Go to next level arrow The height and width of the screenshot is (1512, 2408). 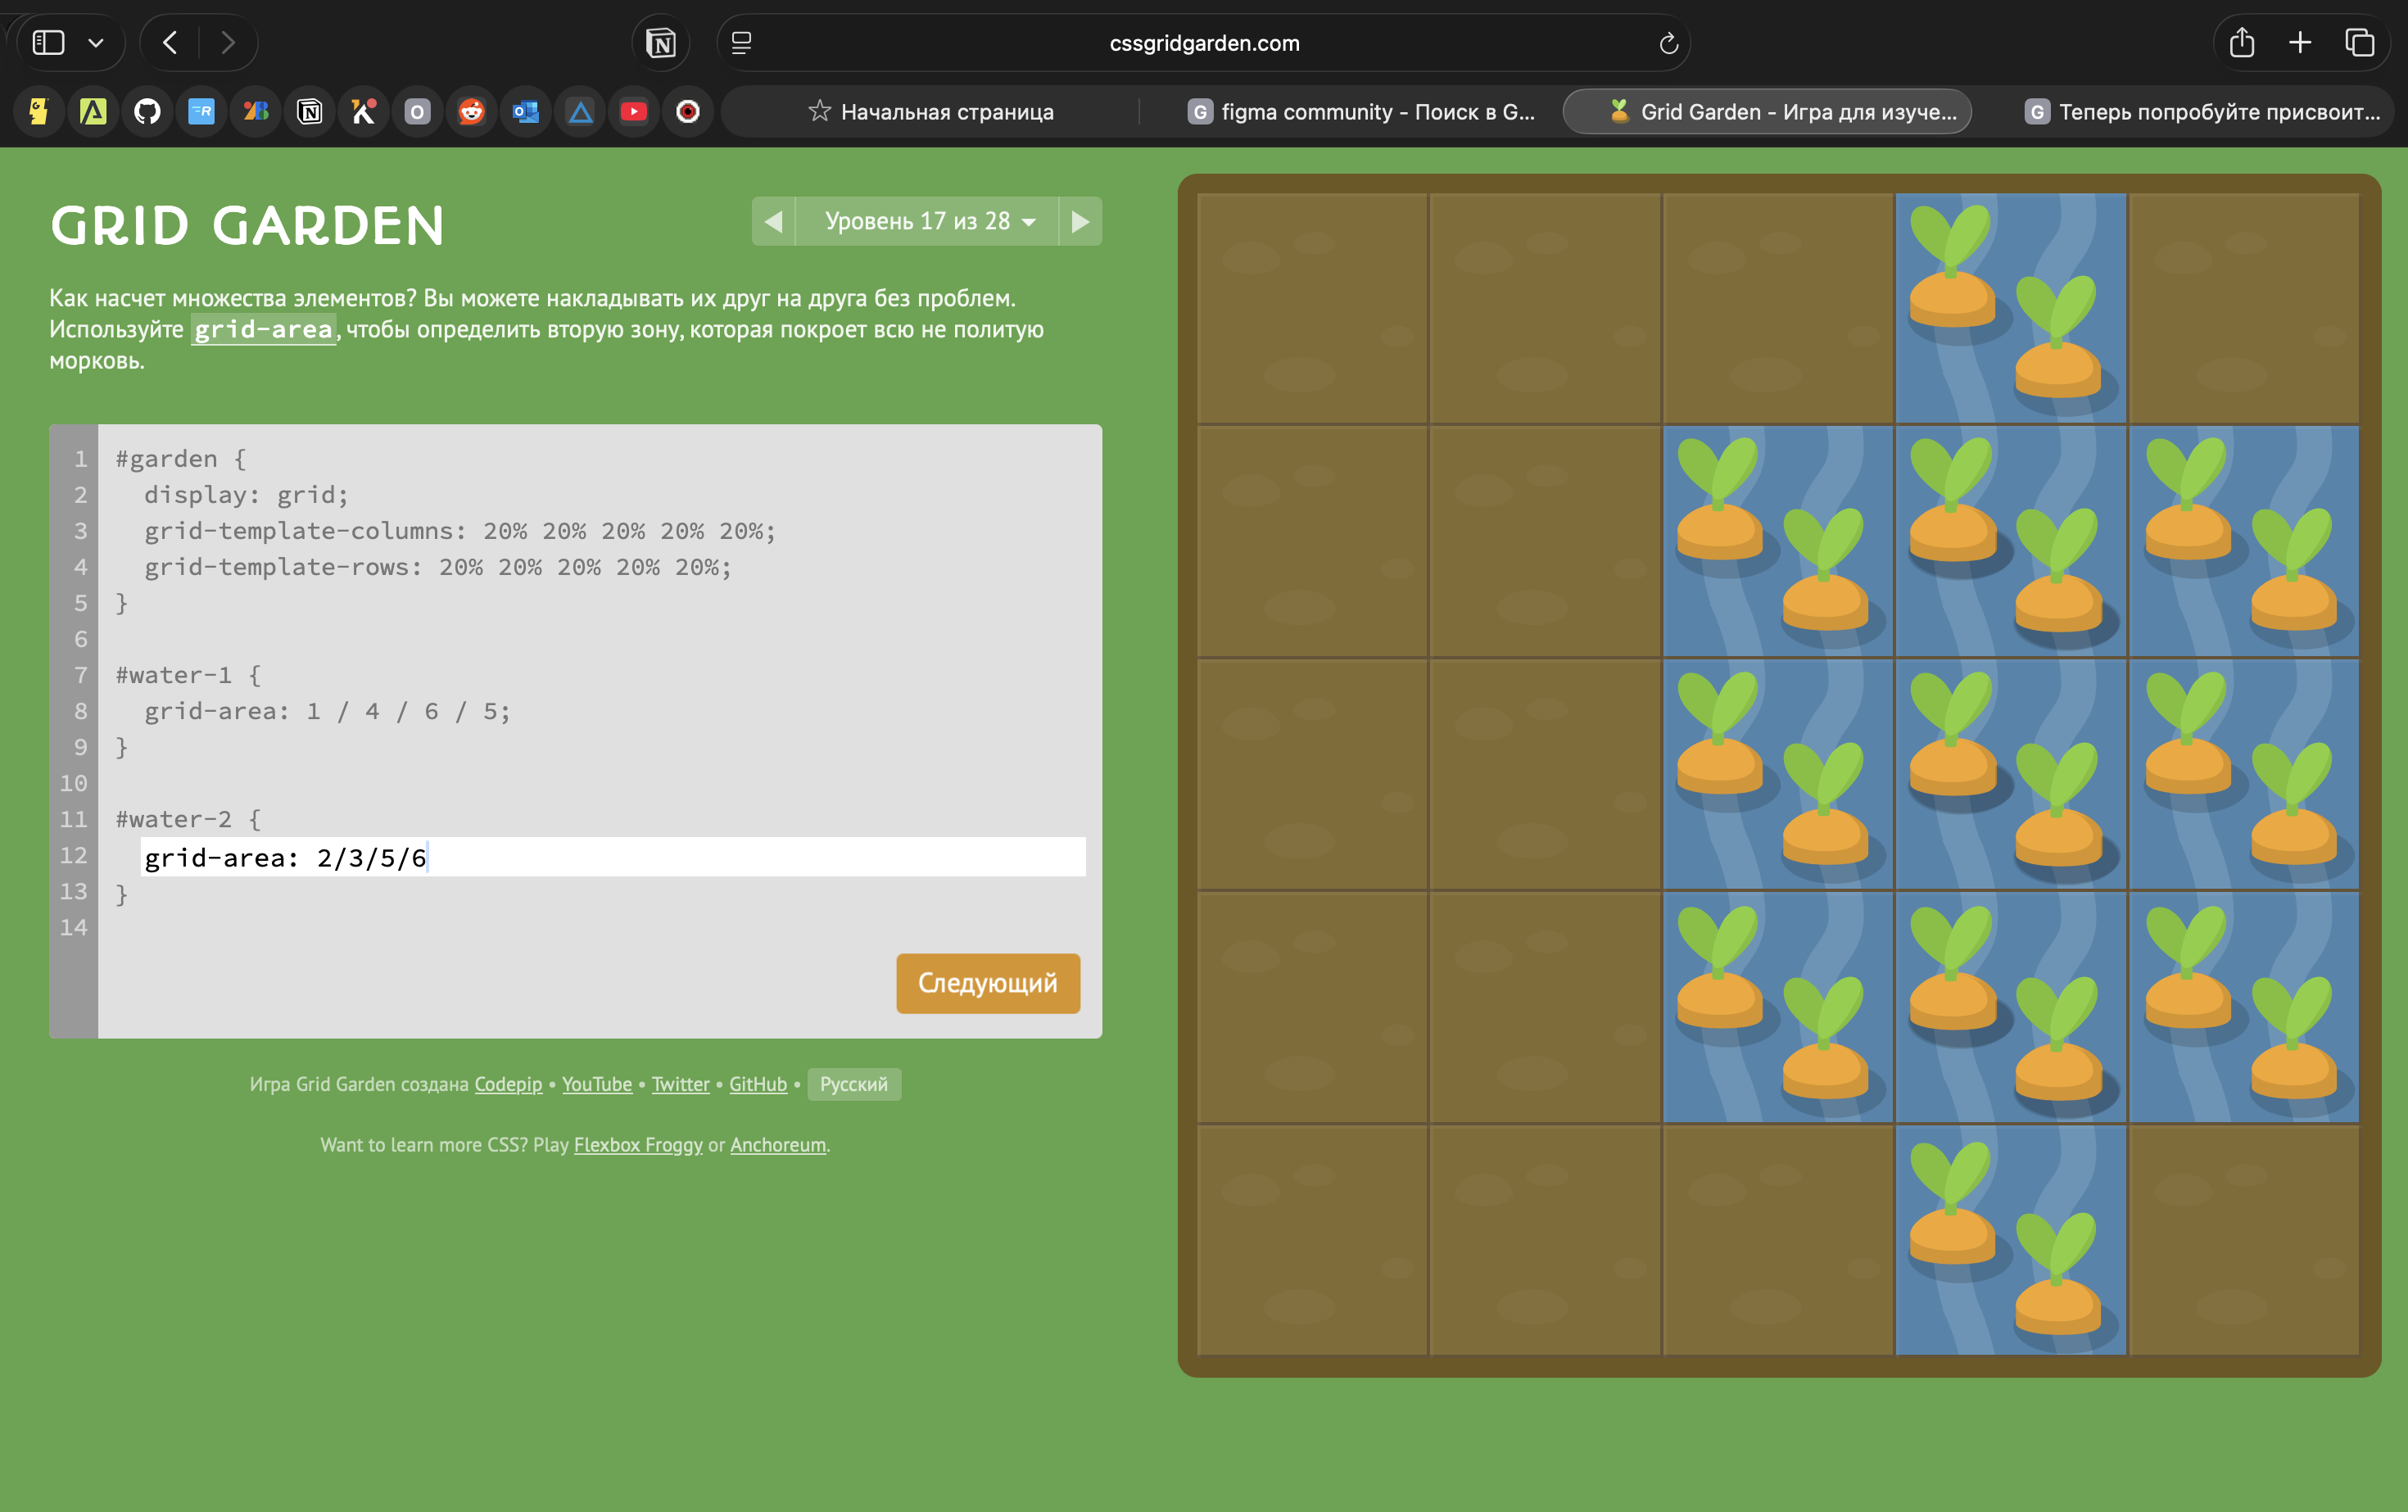(x=1080, y=221)
